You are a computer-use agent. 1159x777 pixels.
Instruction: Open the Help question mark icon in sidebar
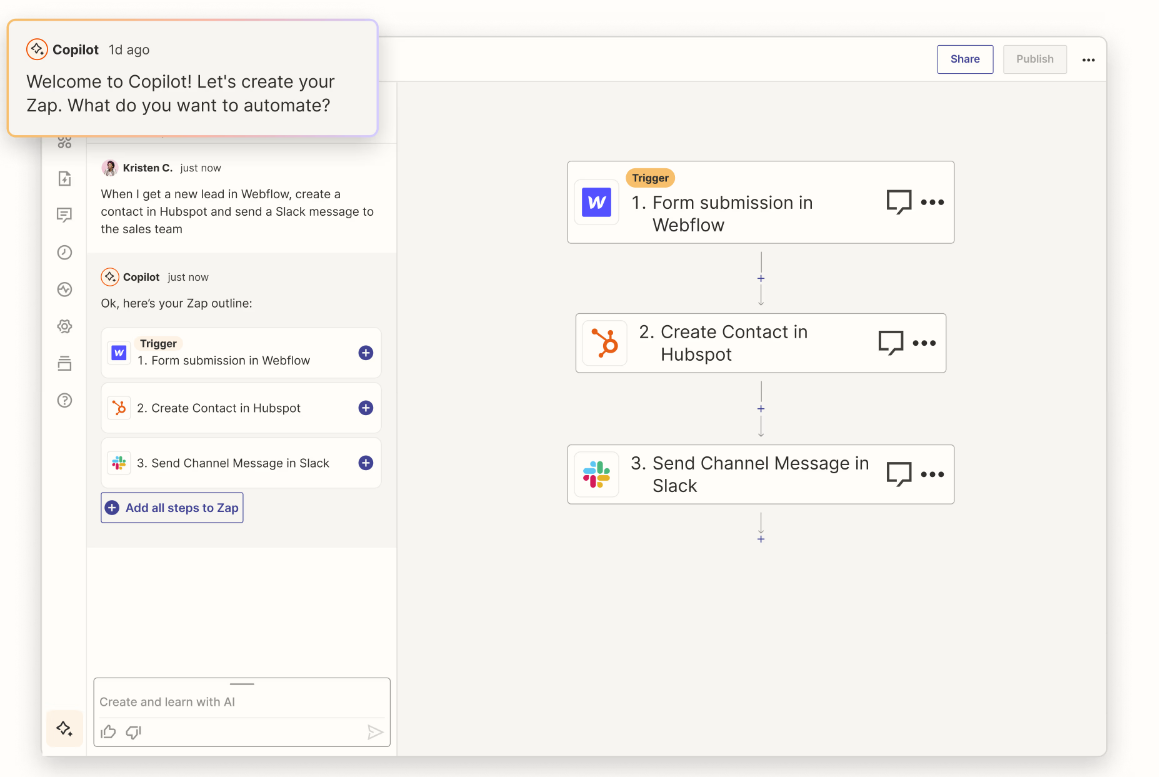pos(64,399)
